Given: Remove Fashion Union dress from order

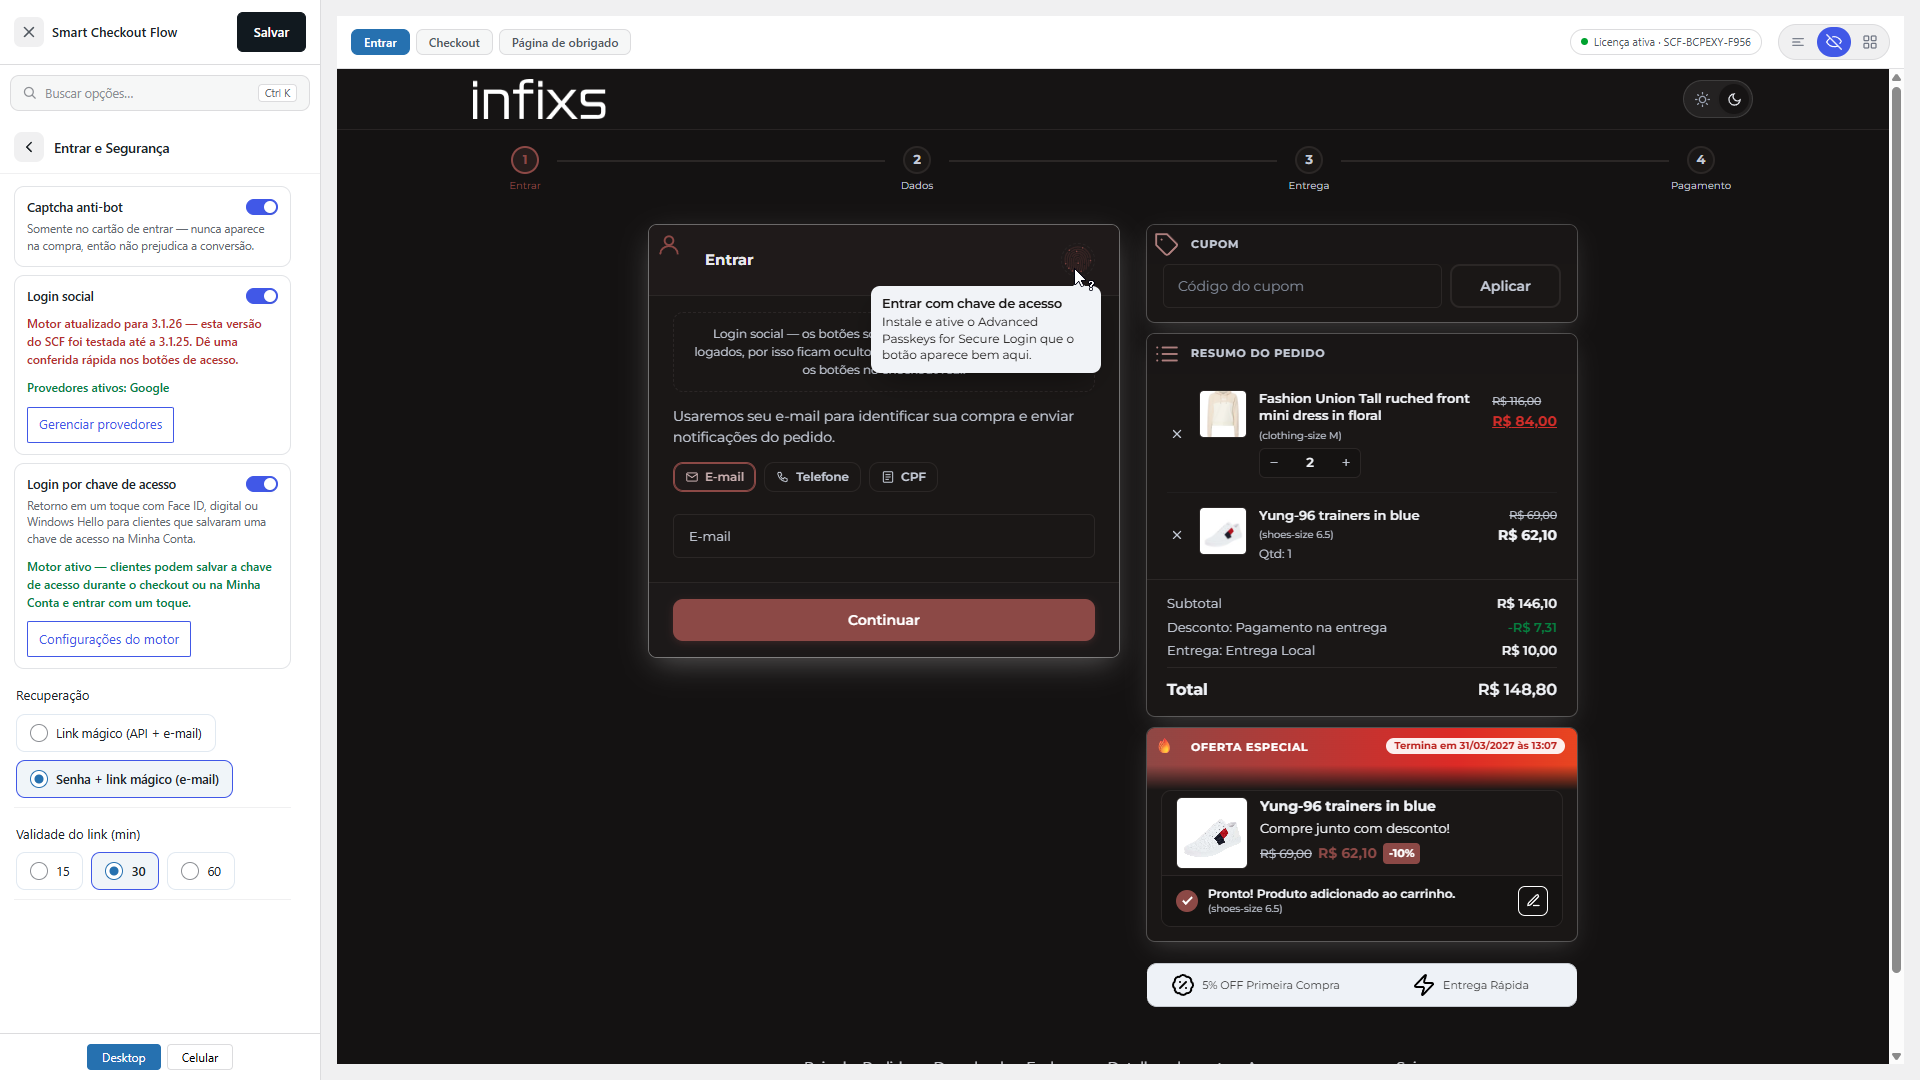Looking at the screenshot, I should pos(1177,434).
